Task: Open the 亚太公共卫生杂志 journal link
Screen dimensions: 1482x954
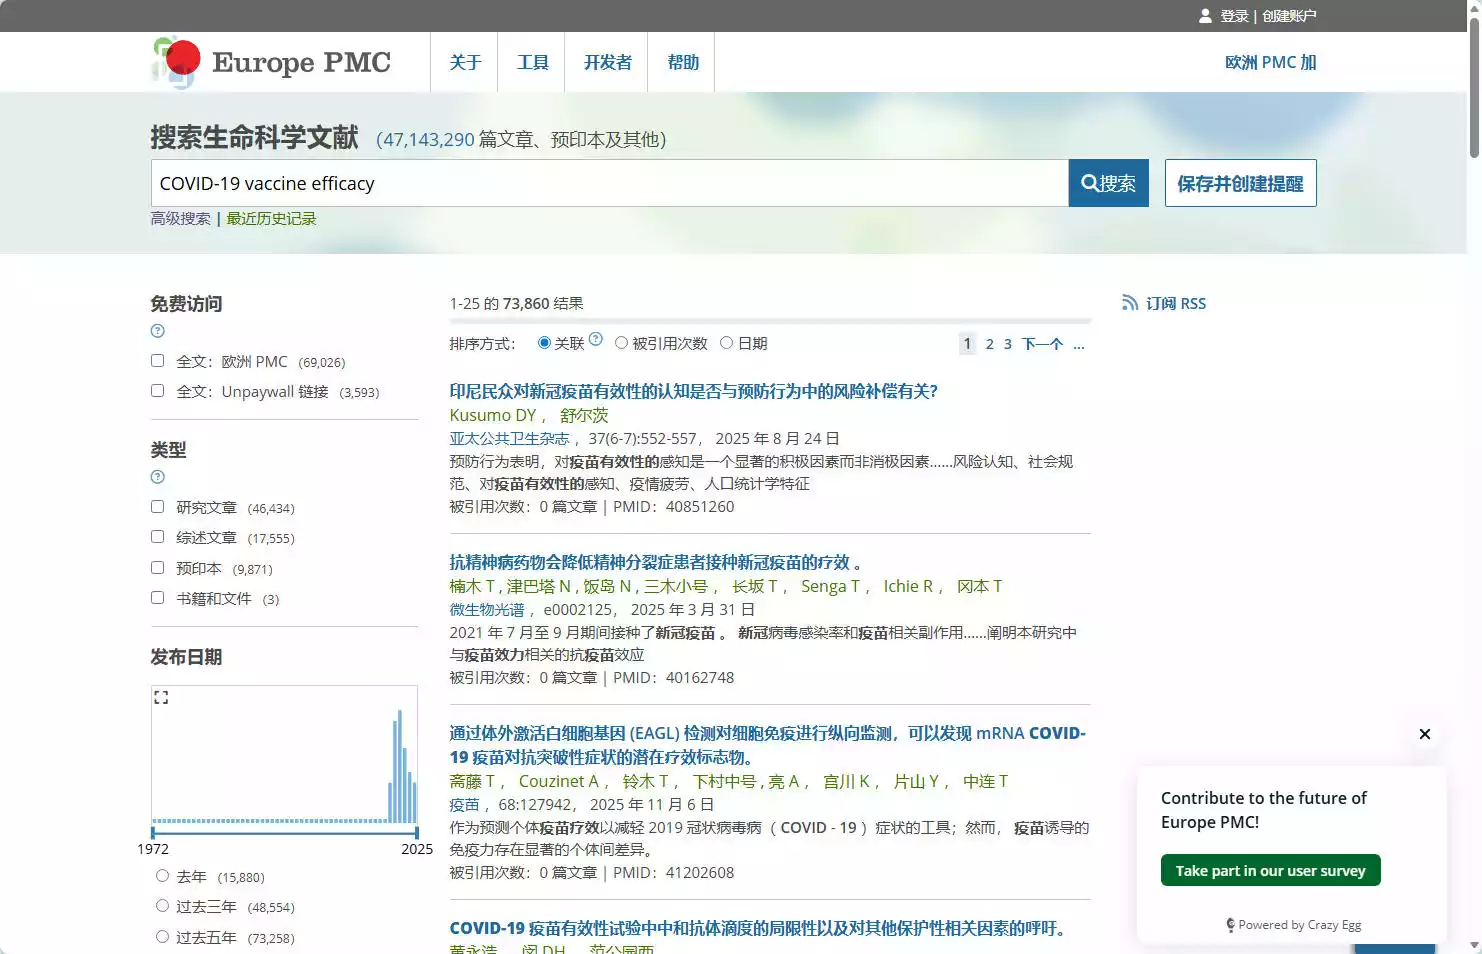Action: pyautogui.click(x=509, y=438)
